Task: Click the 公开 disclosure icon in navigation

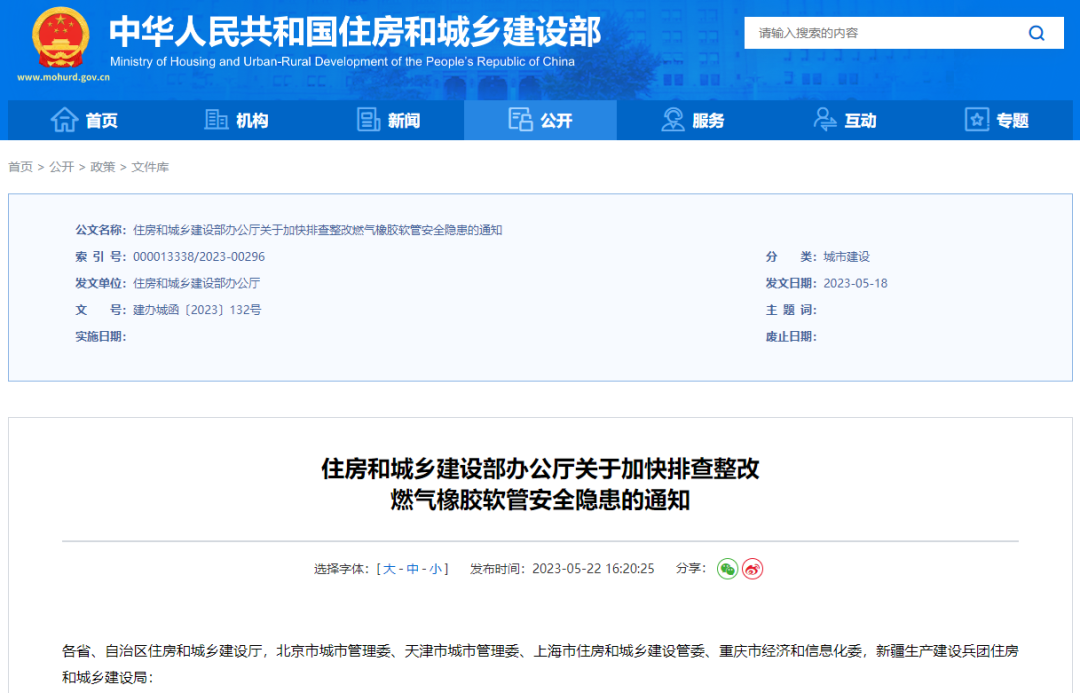Action: pyautogui.click(x=520, y=119)
